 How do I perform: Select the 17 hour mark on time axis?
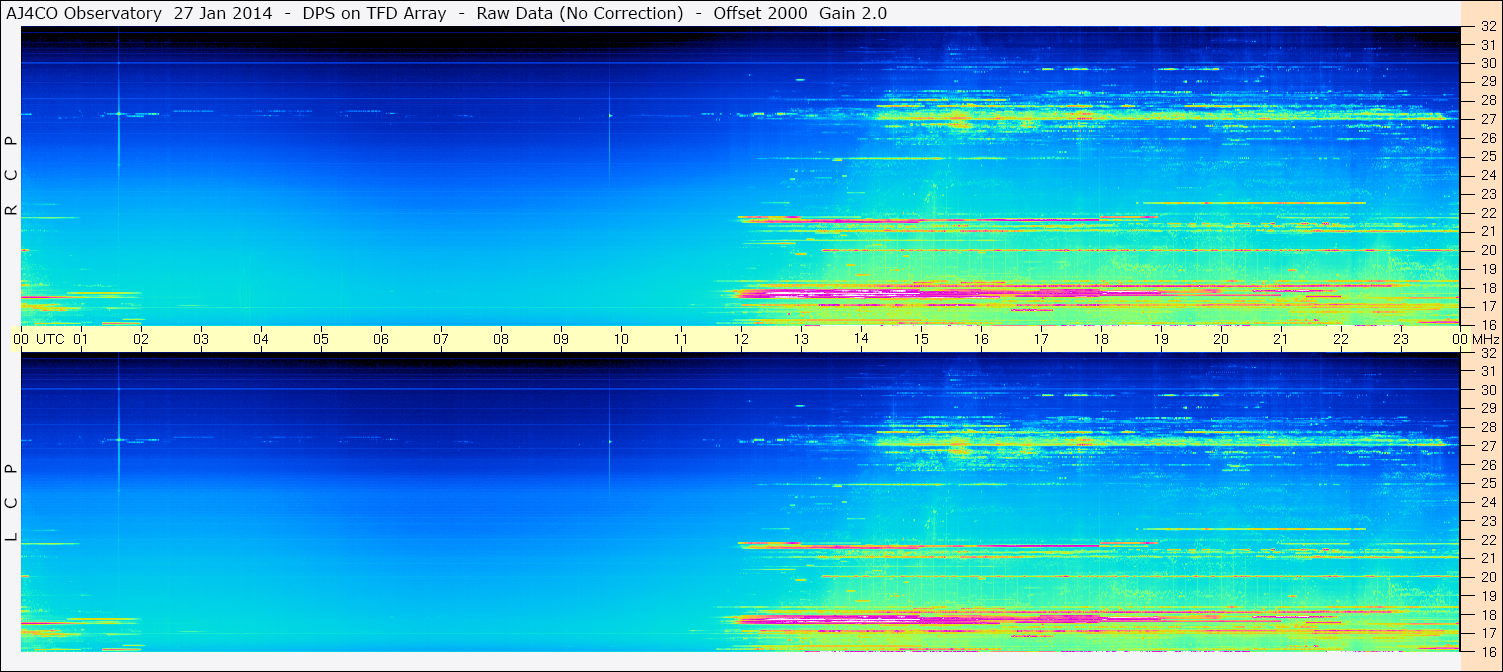(x=1041, y=339)
